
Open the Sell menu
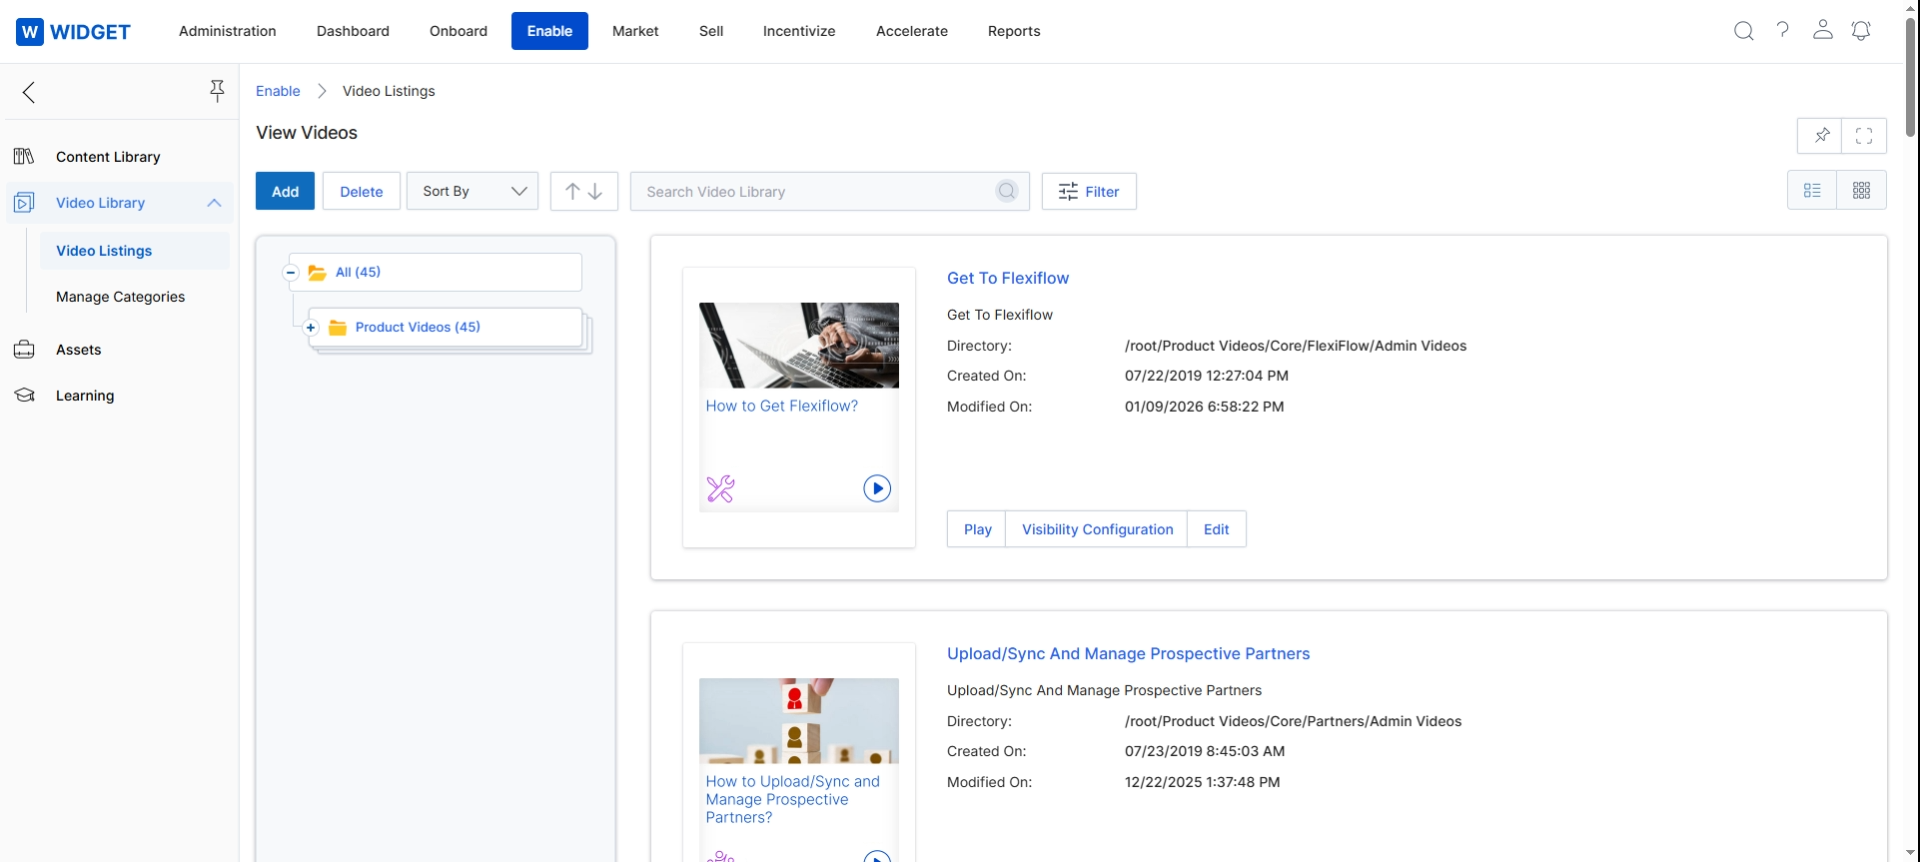[711, 31]
